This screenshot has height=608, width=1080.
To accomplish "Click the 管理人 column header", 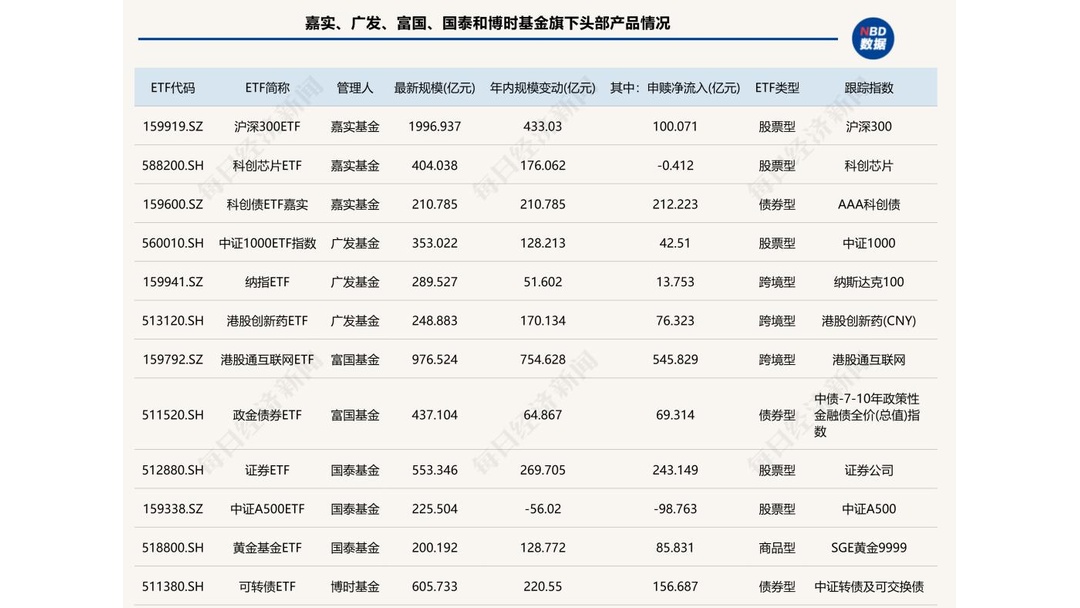I will (x=355, y=87).
